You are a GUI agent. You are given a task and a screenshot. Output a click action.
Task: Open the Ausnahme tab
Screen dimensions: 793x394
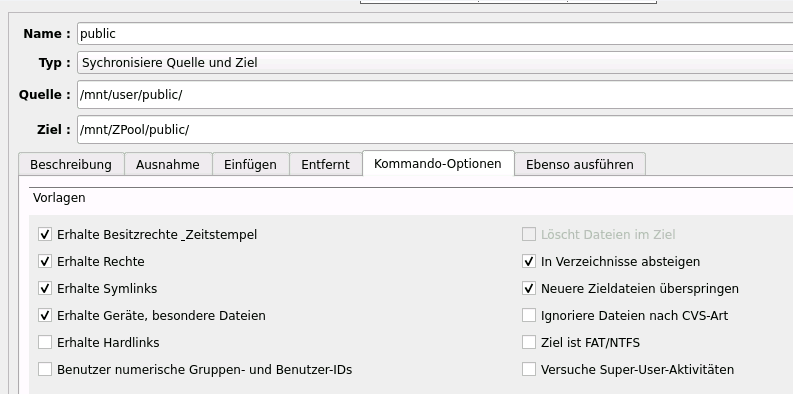click(168, 164)
